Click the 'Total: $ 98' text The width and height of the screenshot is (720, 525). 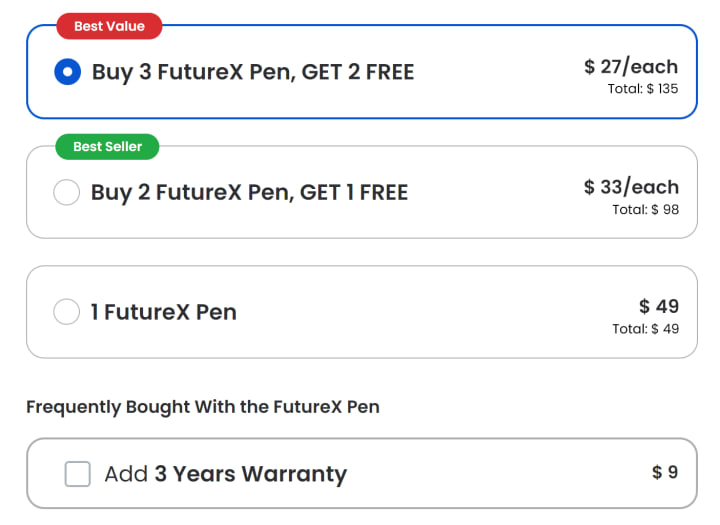click(x=645, y=209)
